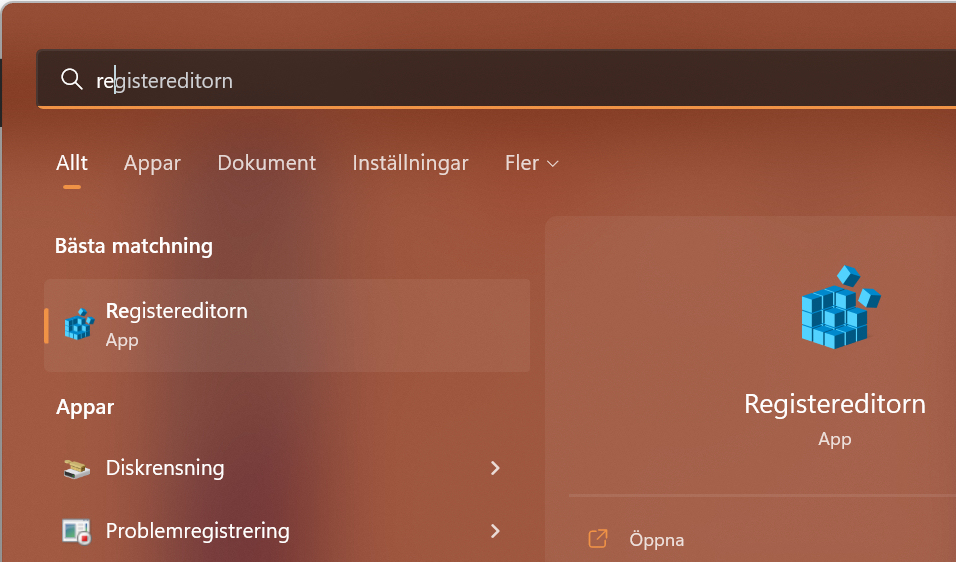Click the Öppna external-link icon
Image resolution: width=956 pixels, height=562 pixels.
tap(598, 538)
